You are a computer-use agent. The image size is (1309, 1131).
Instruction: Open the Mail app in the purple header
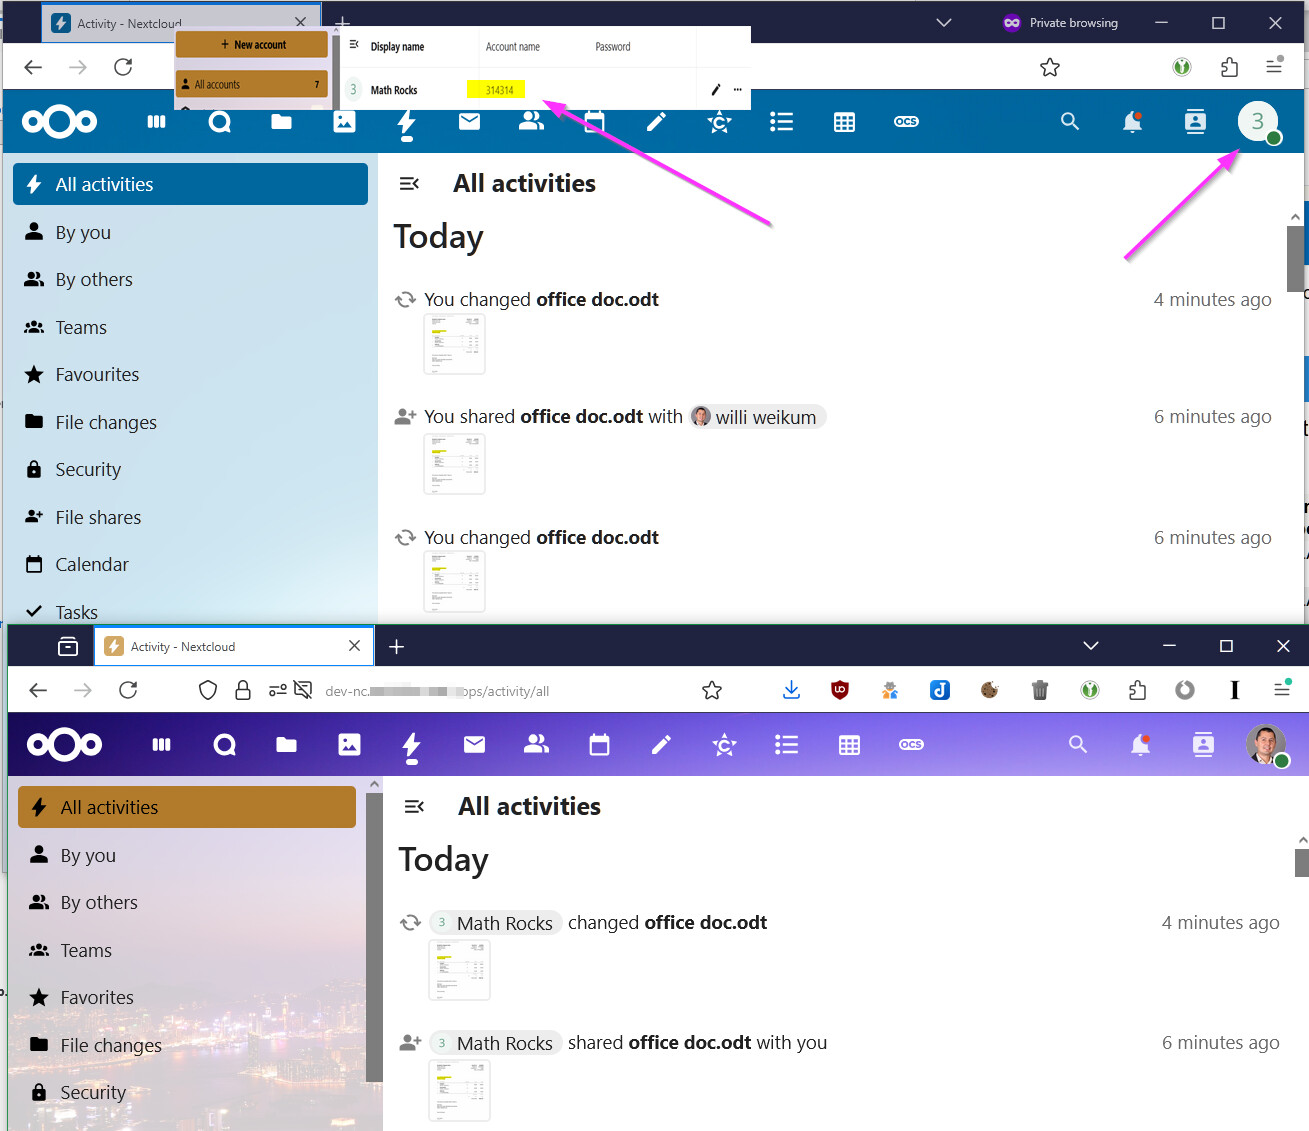pos(474,744)
